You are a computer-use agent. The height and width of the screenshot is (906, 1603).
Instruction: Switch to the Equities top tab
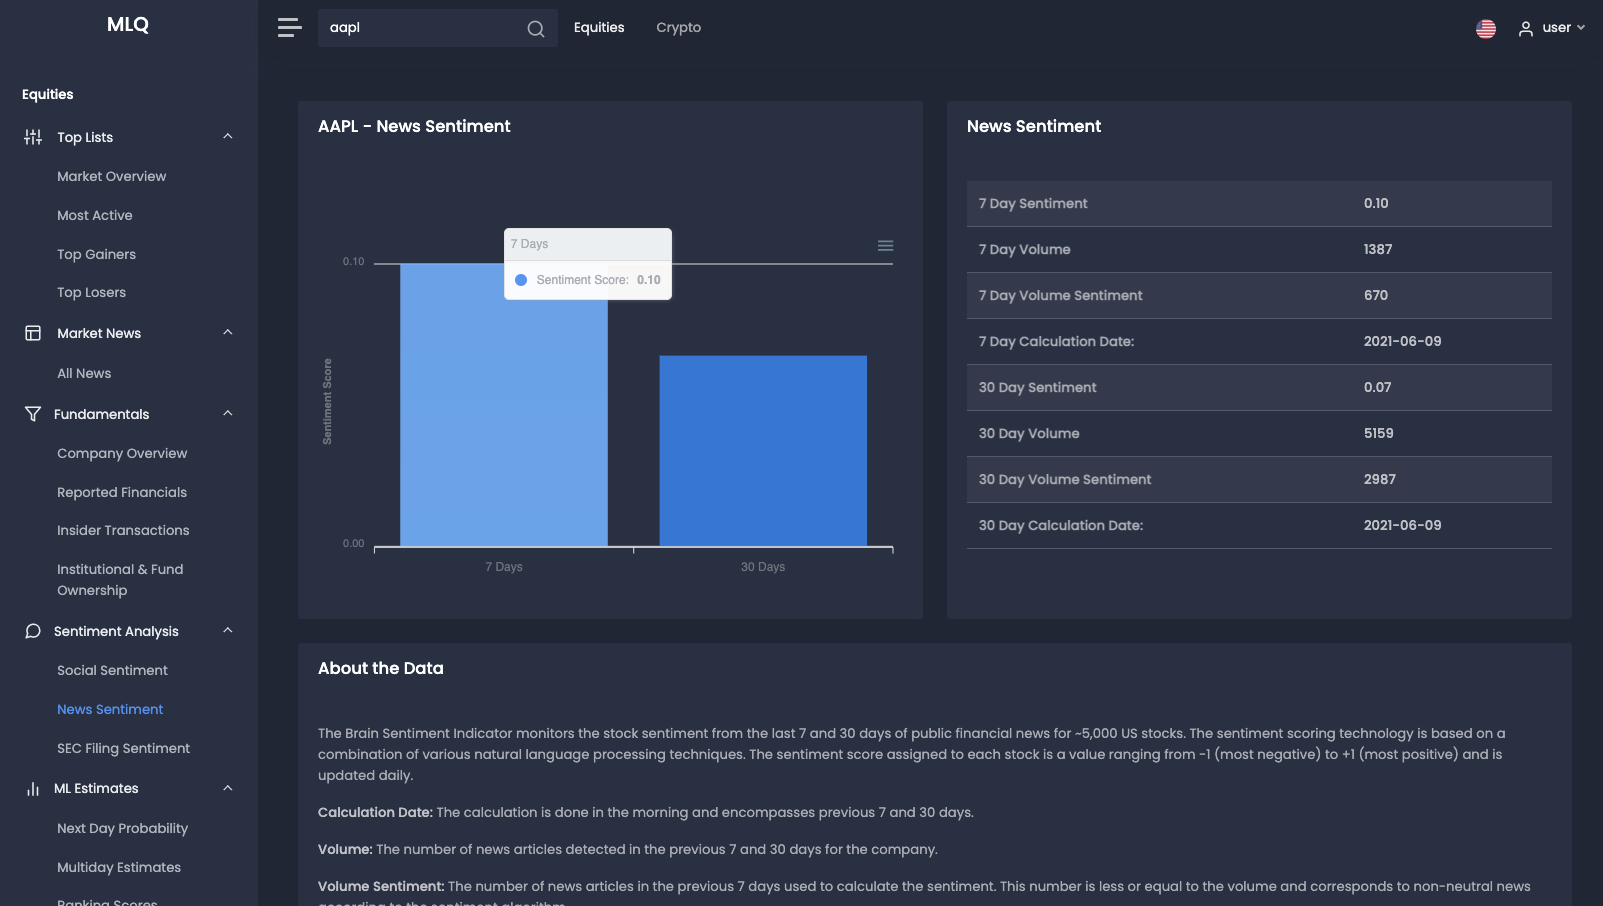point(599,28)
